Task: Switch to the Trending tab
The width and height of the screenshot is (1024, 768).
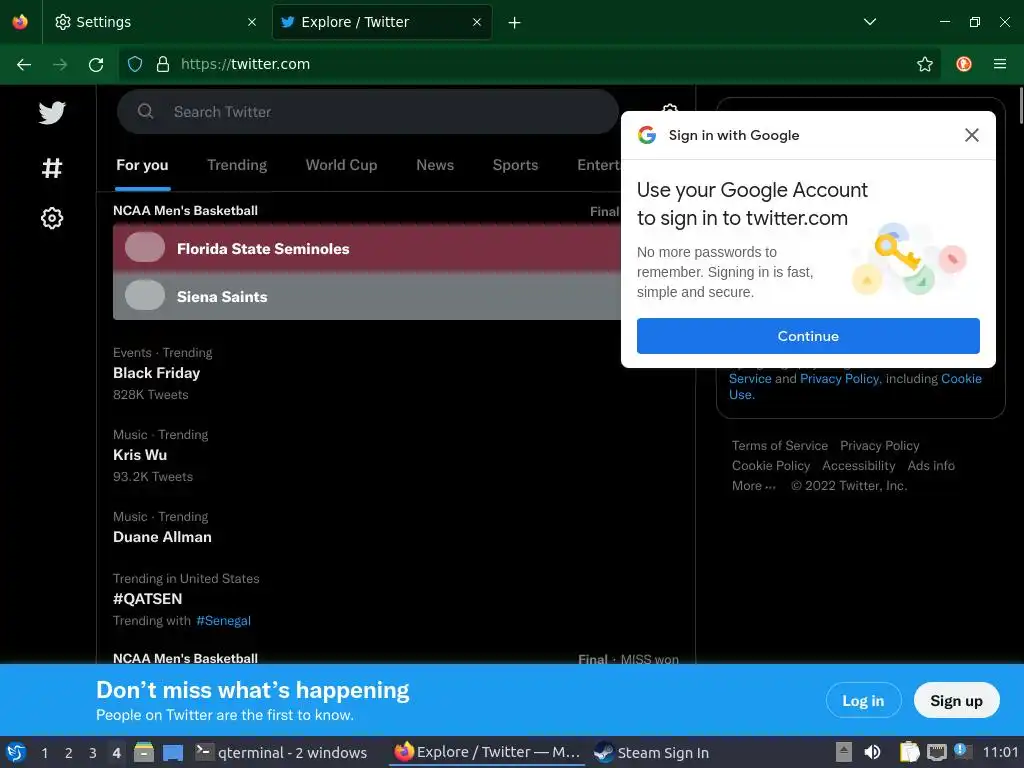Action: tap(237, 165)
